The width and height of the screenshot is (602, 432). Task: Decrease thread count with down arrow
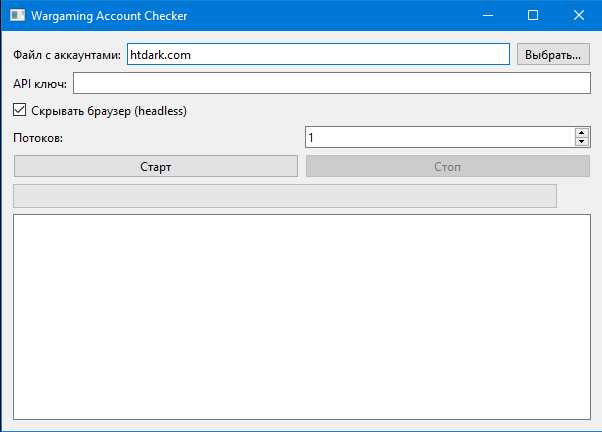[x=582, y=142]
